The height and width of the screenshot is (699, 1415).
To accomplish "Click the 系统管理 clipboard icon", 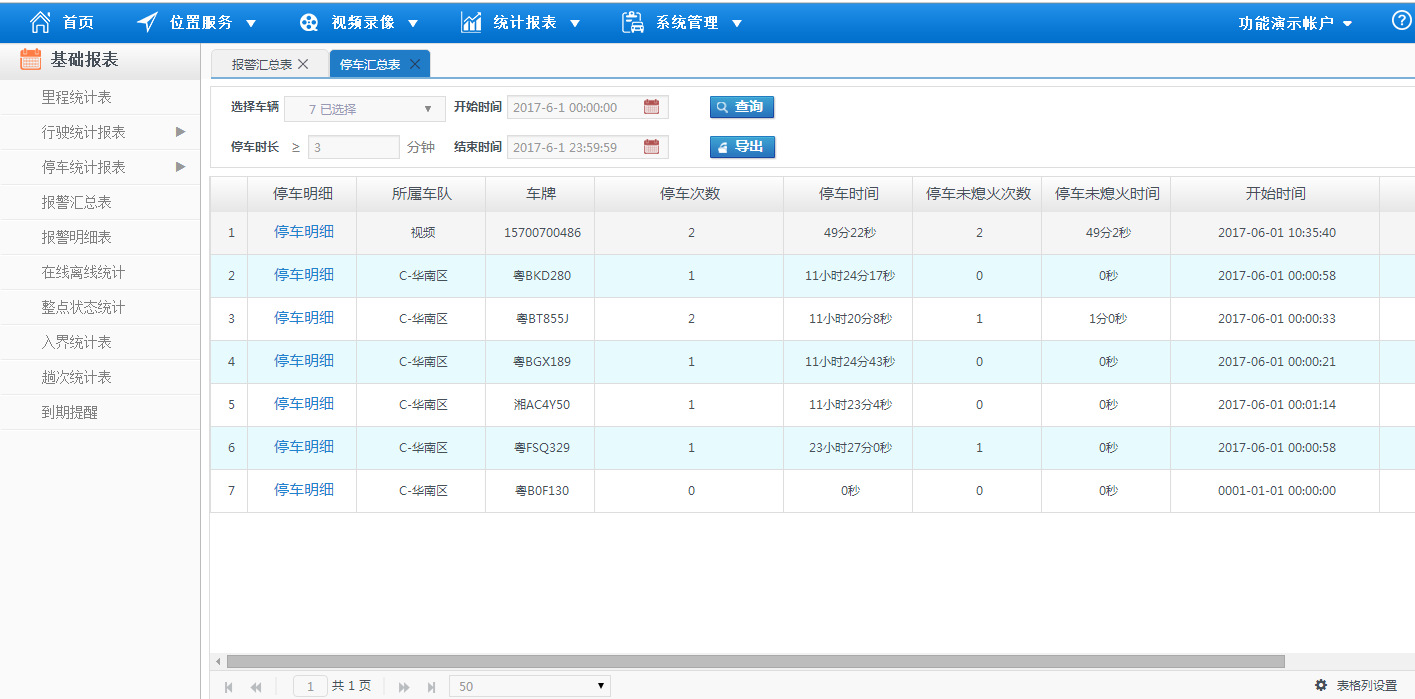I will (x=632, y=22).
